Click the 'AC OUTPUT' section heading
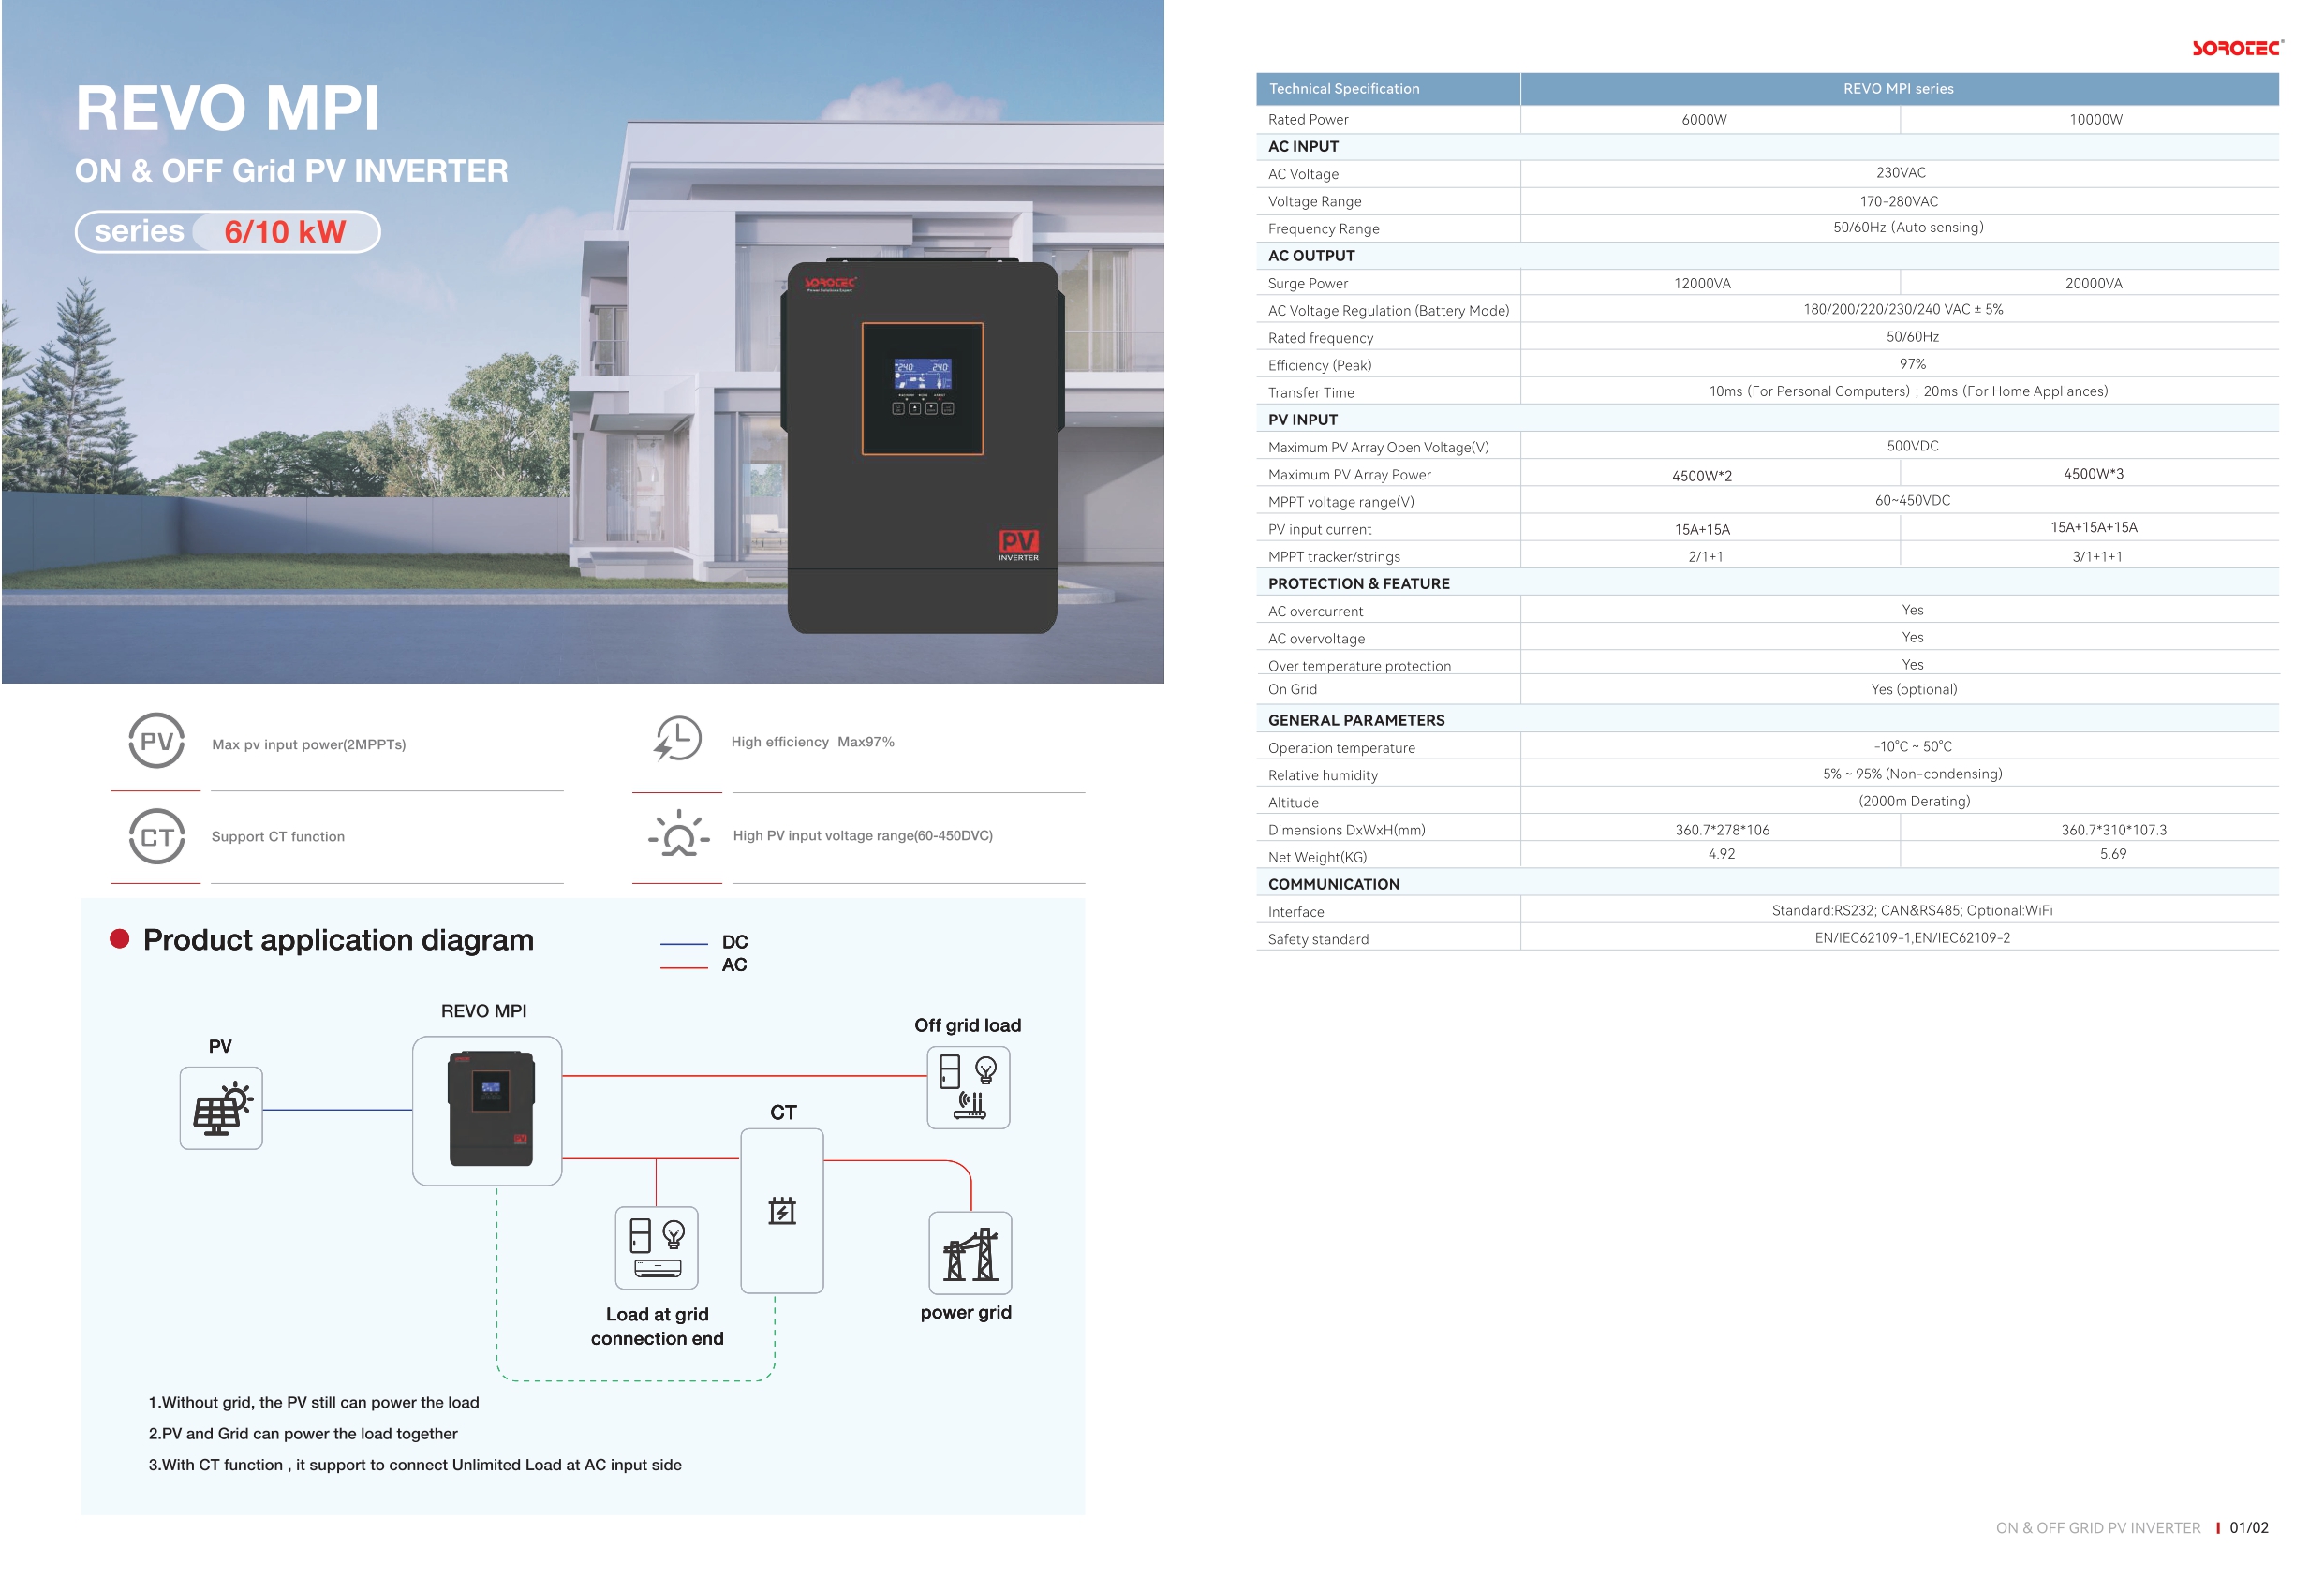2324x1577 pixels. click(x=1311, y=255)
